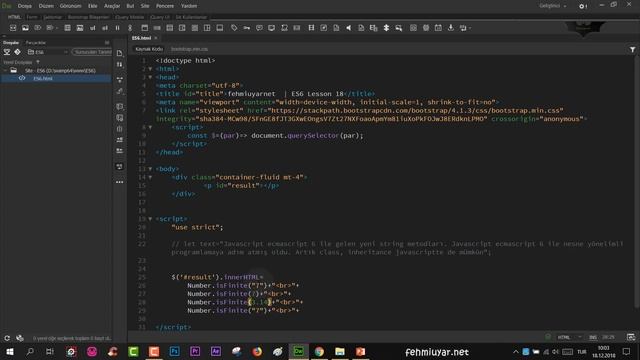
Task: Insert unordered list (ul) icon
Action: (x=93, y=28)
